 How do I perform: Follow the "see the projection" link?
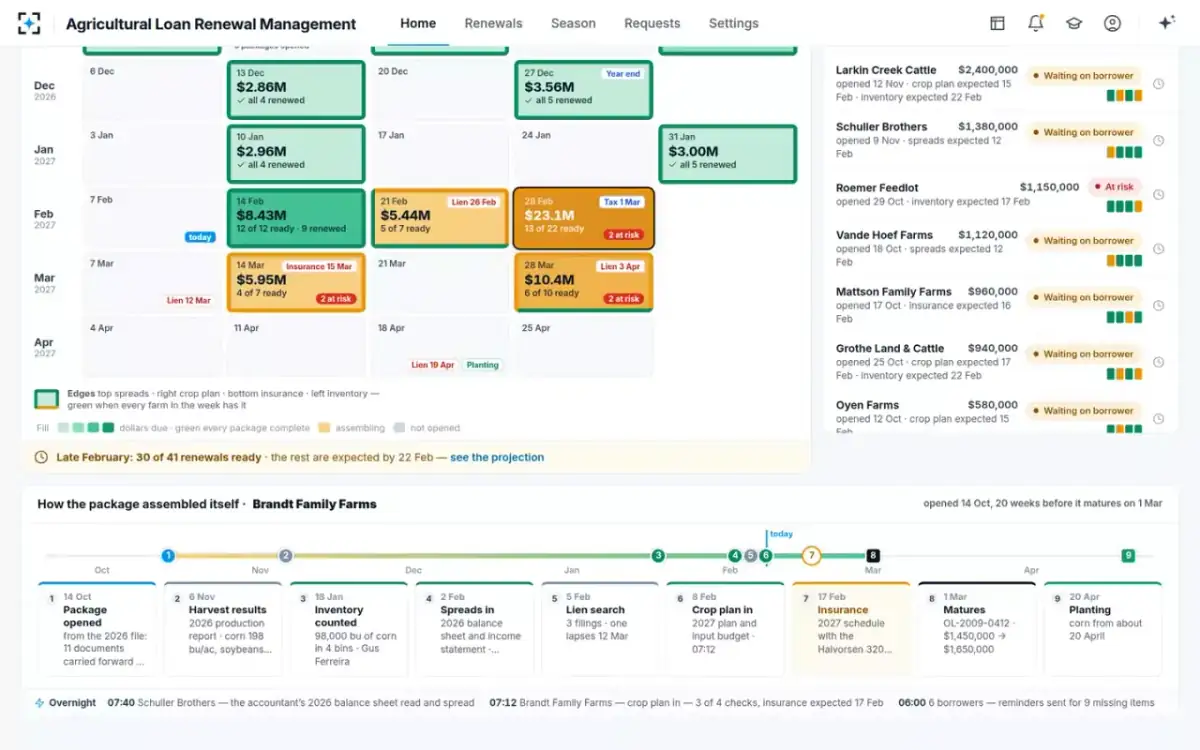tap(497, 457)
